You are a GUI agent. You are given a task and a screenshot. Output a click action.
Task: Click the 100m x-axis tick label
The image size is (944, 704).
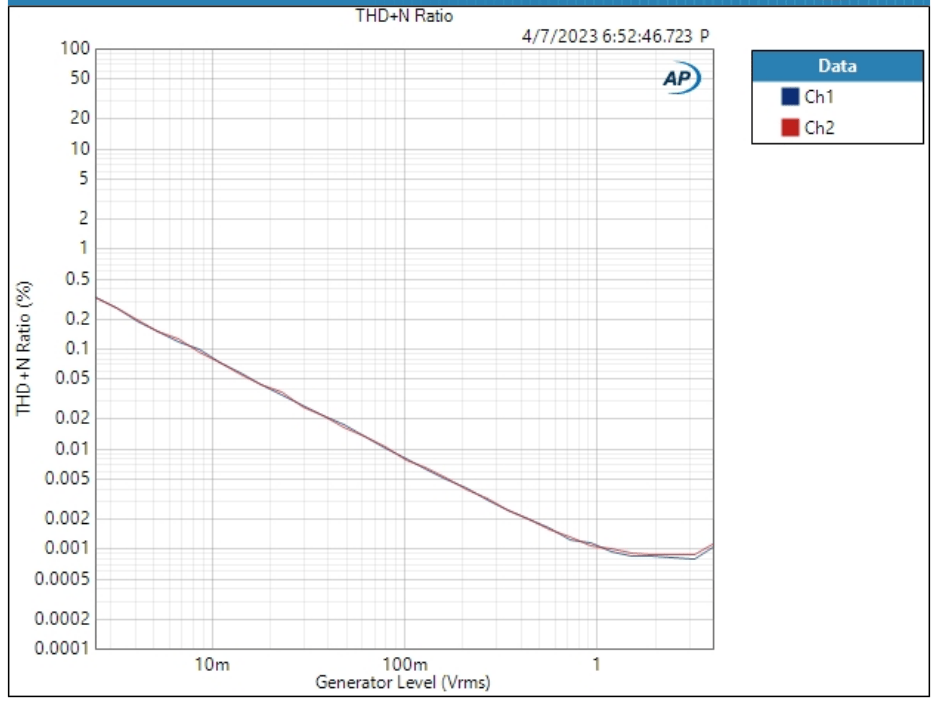pyautogui.click(x=405, y=664)
